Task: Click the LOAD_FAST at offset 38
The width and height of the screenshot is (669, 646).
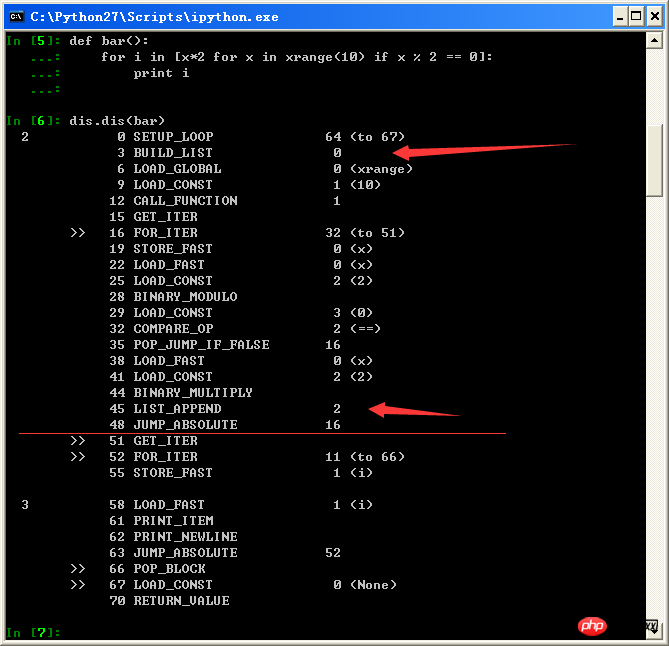Action: click(x=169, y=361)
